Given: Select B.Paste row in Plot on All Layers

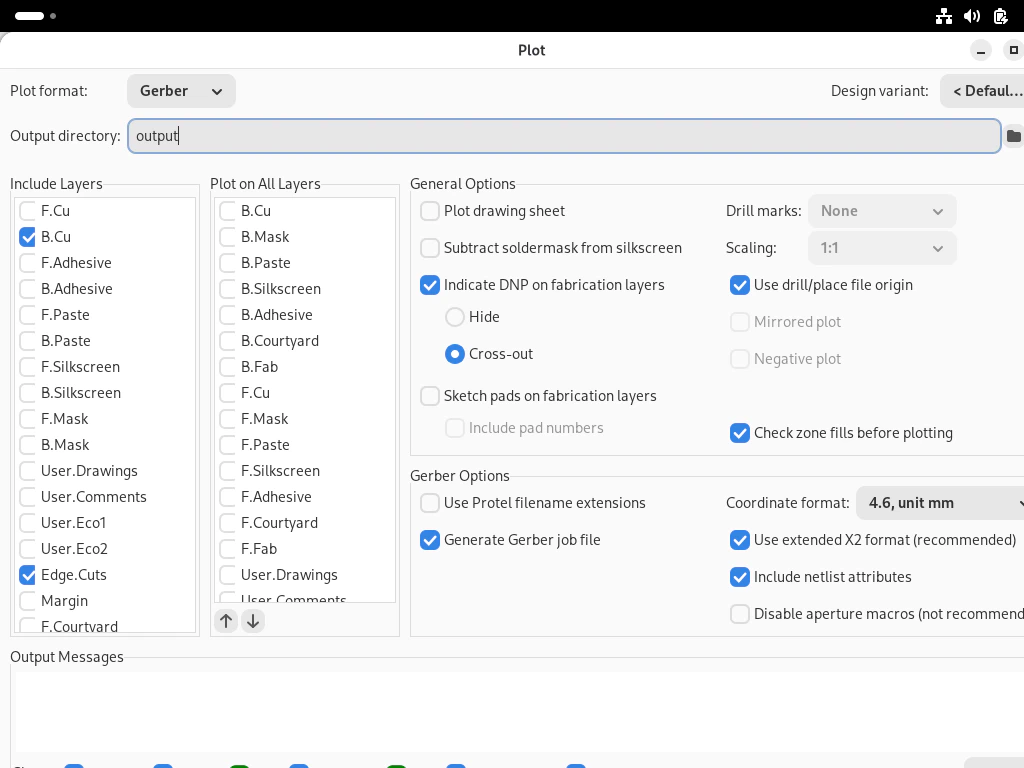Looking at the screenshot, I should click(x=305, y=263).
